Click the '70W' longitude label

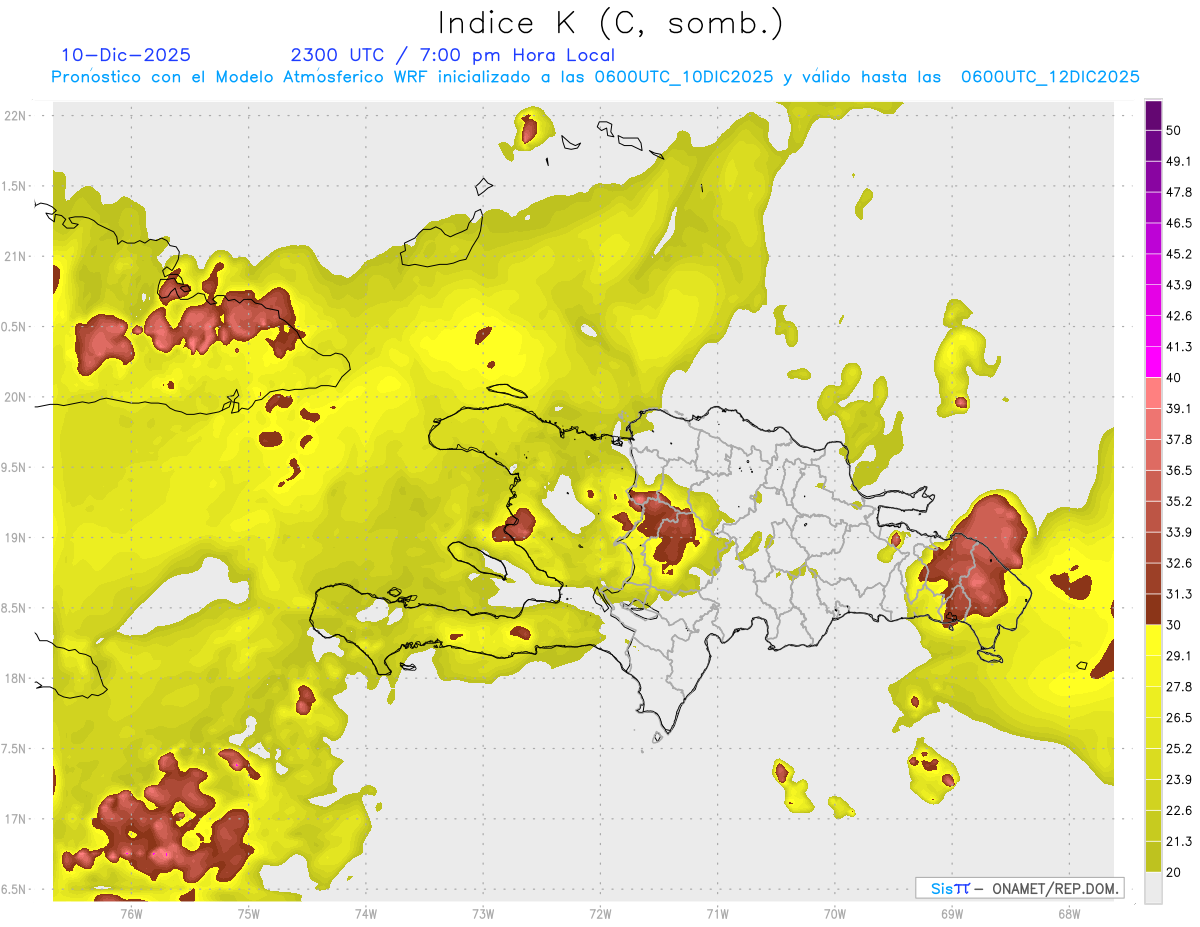coord(835,913)
